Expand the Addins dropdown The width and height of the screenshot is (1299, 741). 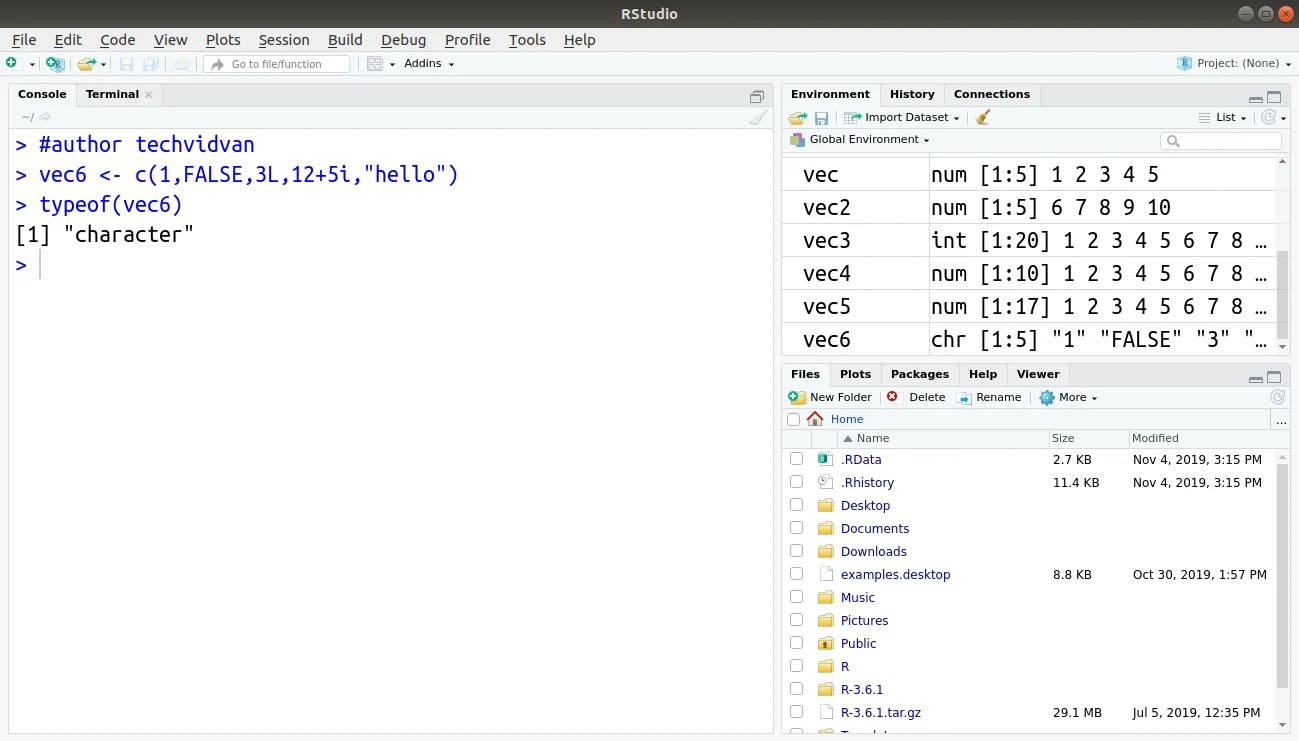(428, 63)
